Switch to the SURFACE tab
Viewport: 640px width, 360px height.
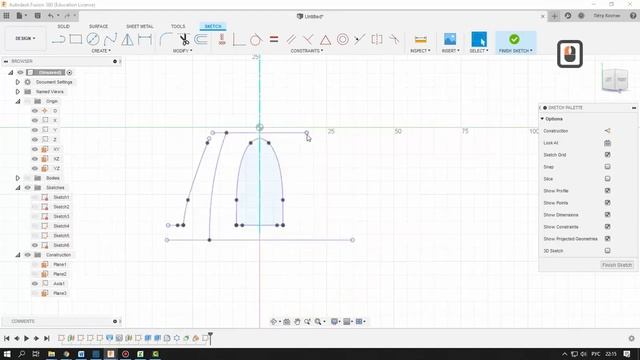tap(98, 26)
